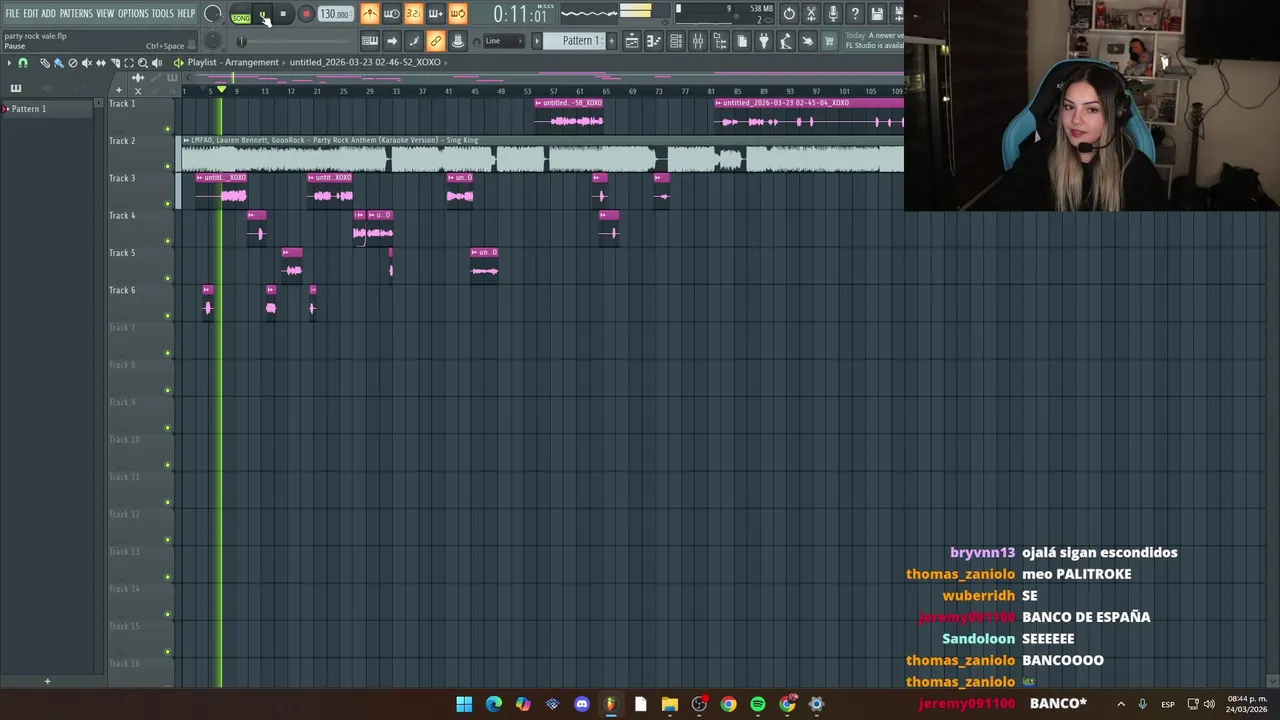The width and height of the screenshot is (1280, 720).
Task: Open the Piano roll view
Action: tap(654, 41)
